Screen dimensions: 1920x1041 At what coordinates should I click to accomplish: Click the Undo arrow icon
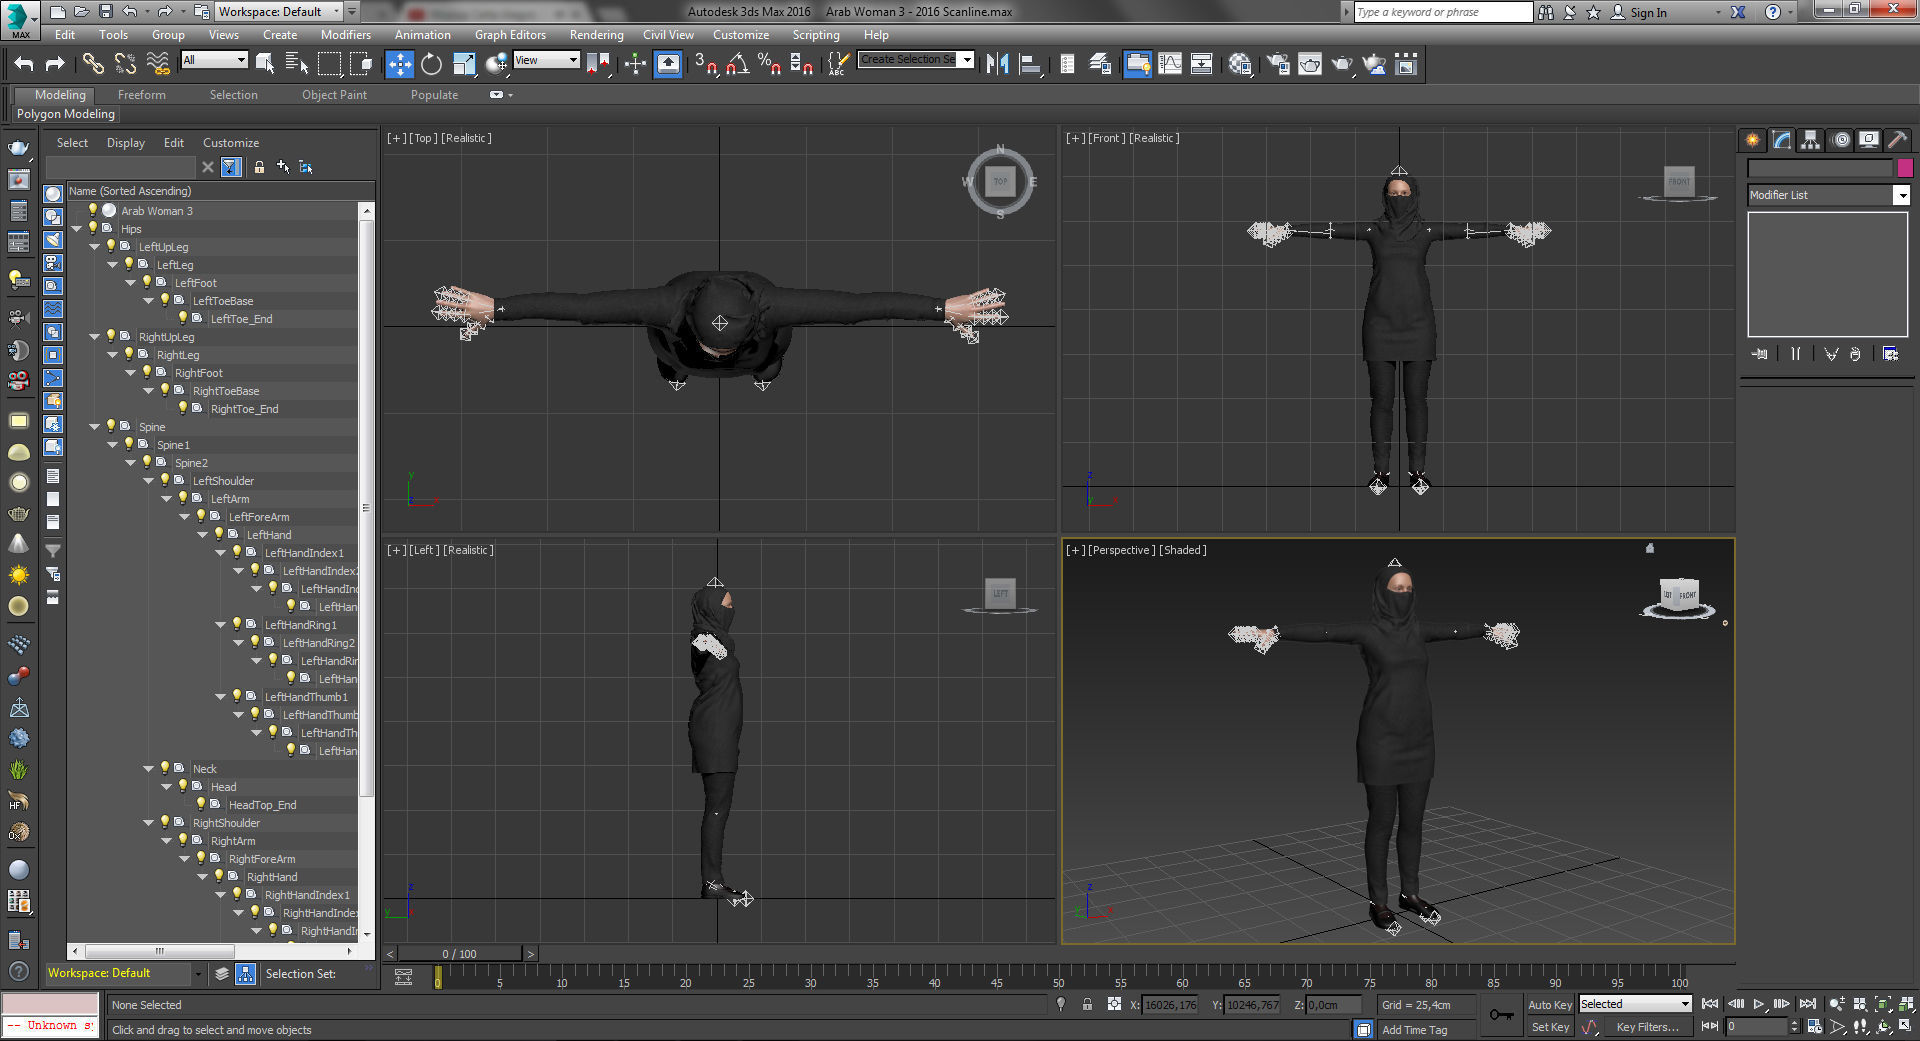coord(23,64)
